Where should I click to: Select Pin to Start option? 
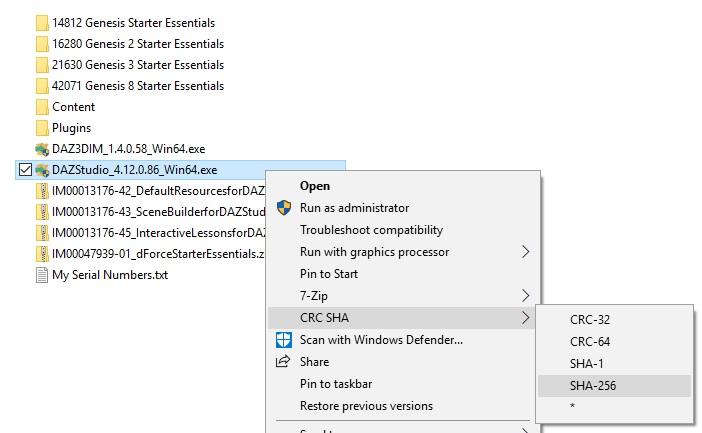tap(329, 274)
